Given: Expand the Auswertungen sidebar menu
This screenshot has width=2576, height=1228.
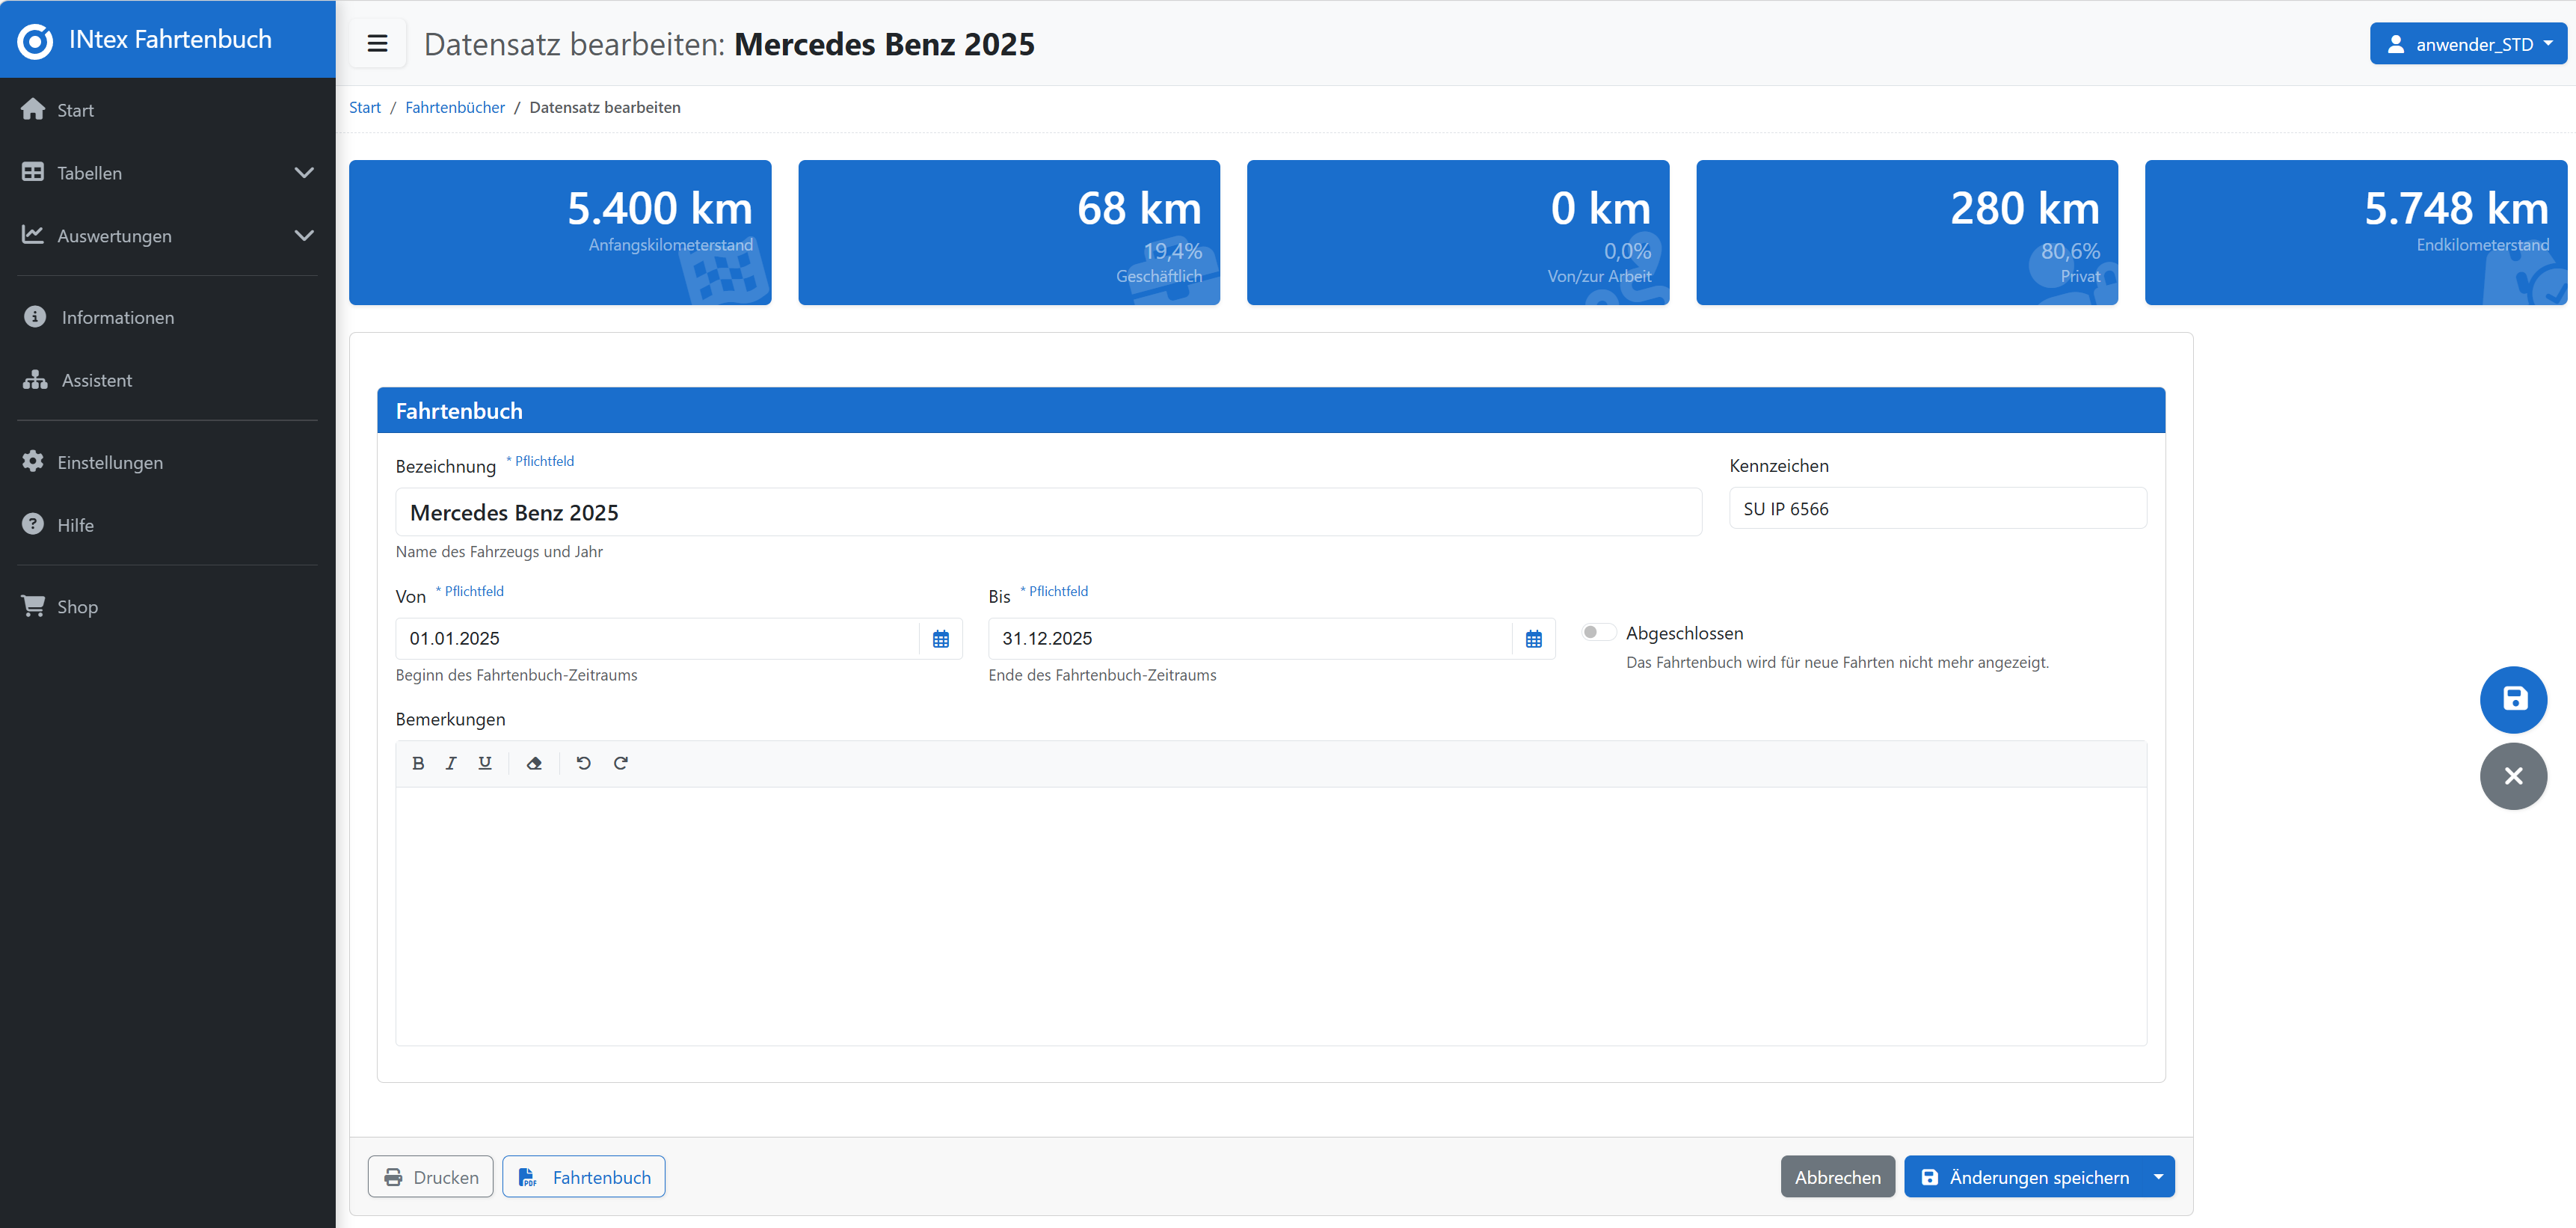Looking at the screenshot, I should [167, 236].
